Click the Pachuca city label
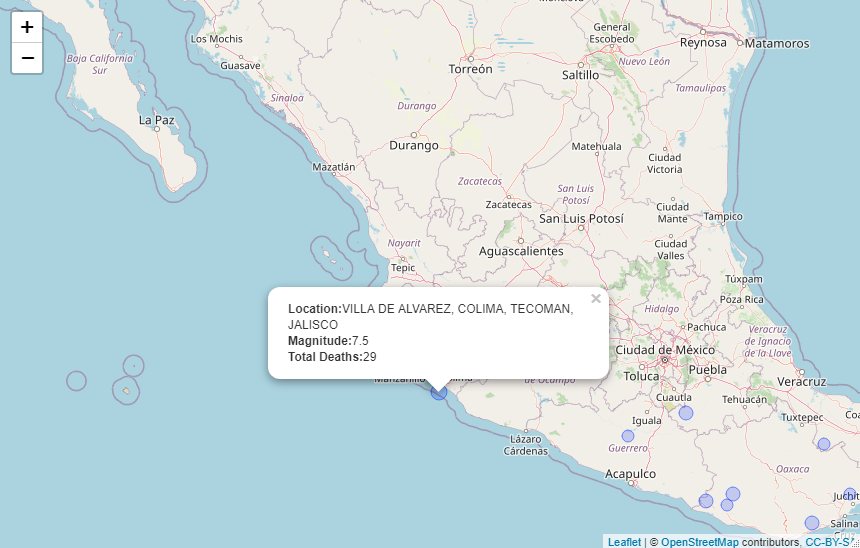Screen dimensions: 860x548 [x=706, y=327]
